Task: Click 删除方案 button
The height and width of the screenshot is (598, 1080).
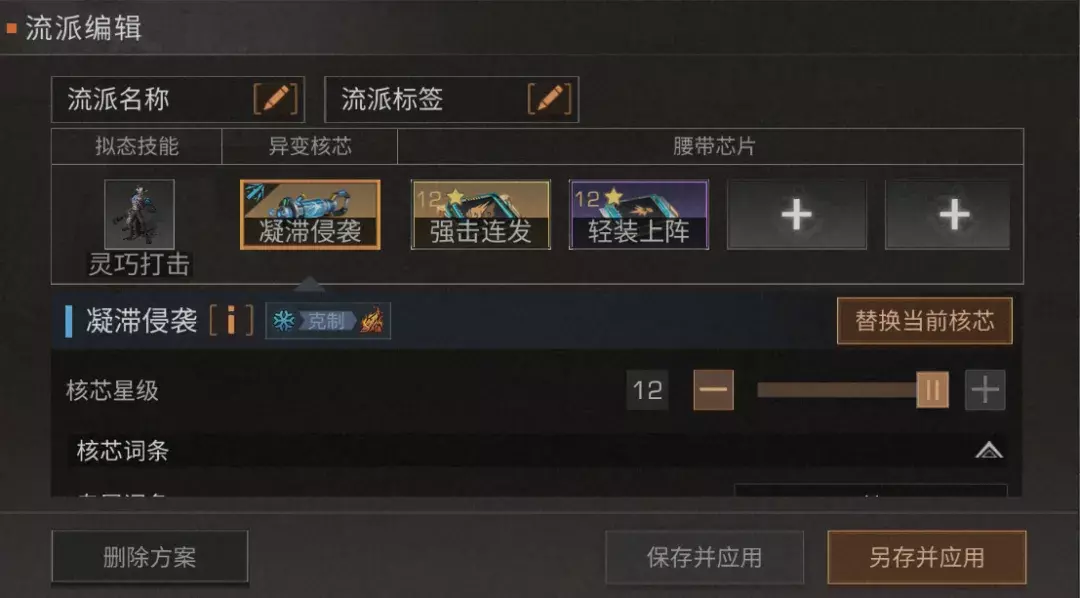Action: tap(149, 557)
